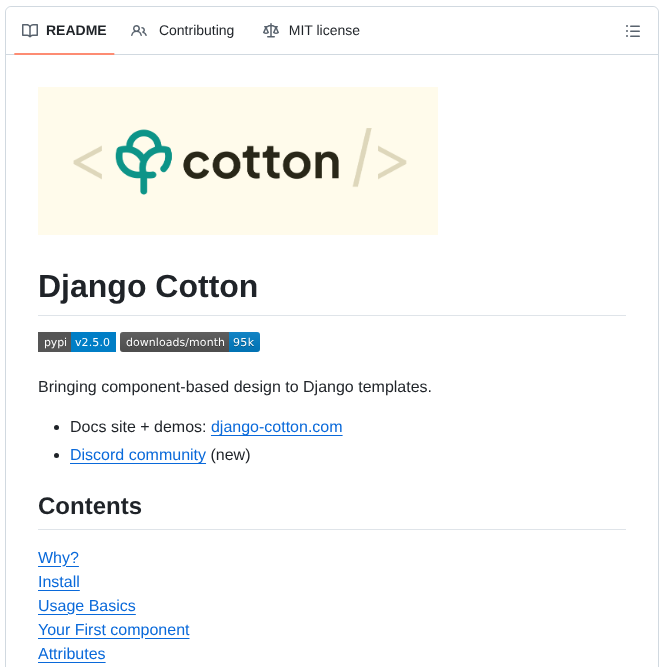Jump to the Why? section
The width and height of the screenshot is (667, 667).
58,558
